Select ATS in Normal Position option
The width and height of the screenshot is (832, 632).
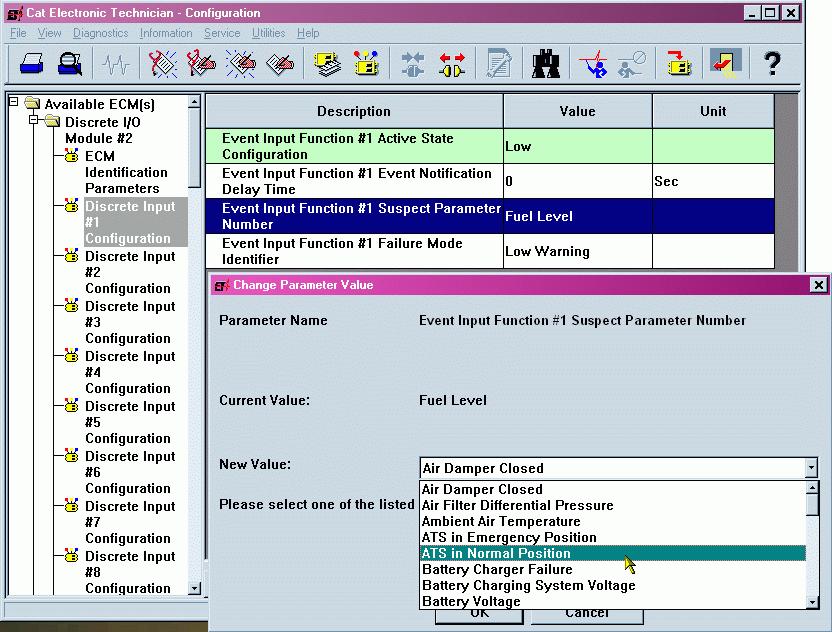(x=613, y=553)
